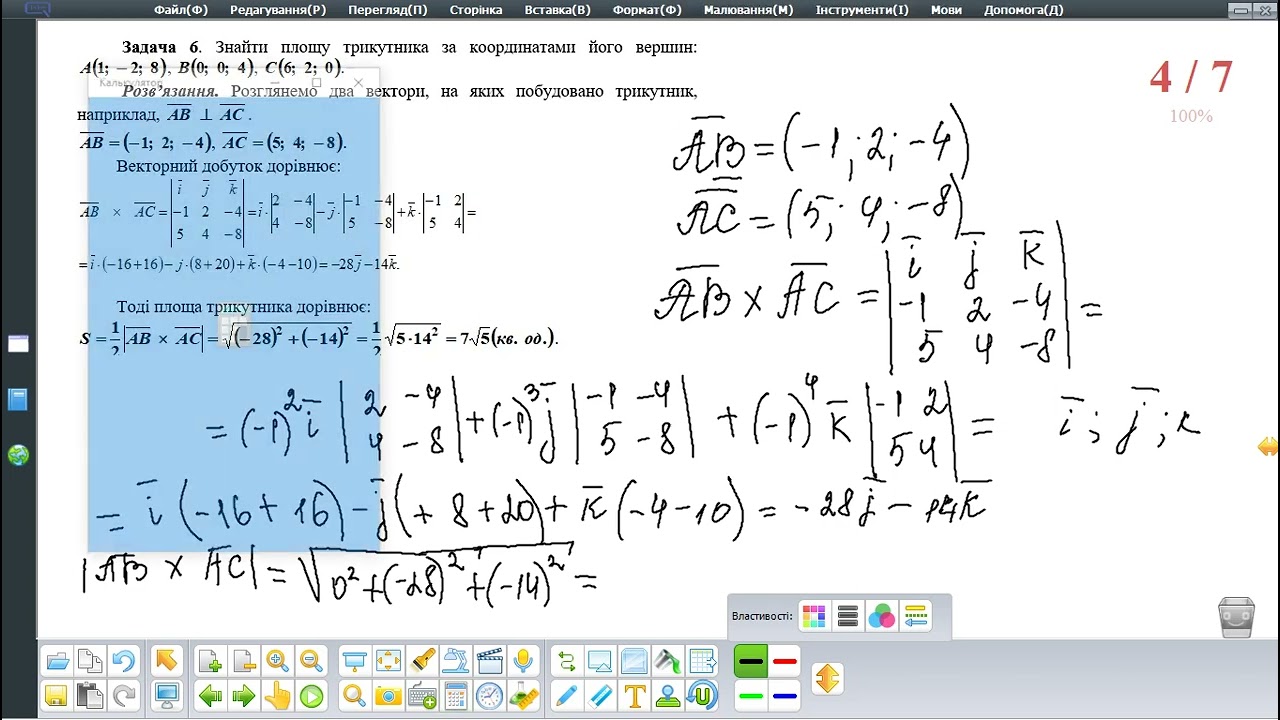Viewport: 1280px width, 720px height.
Task: Open the Інструменти(І) menu
Action: click(862, 10)
